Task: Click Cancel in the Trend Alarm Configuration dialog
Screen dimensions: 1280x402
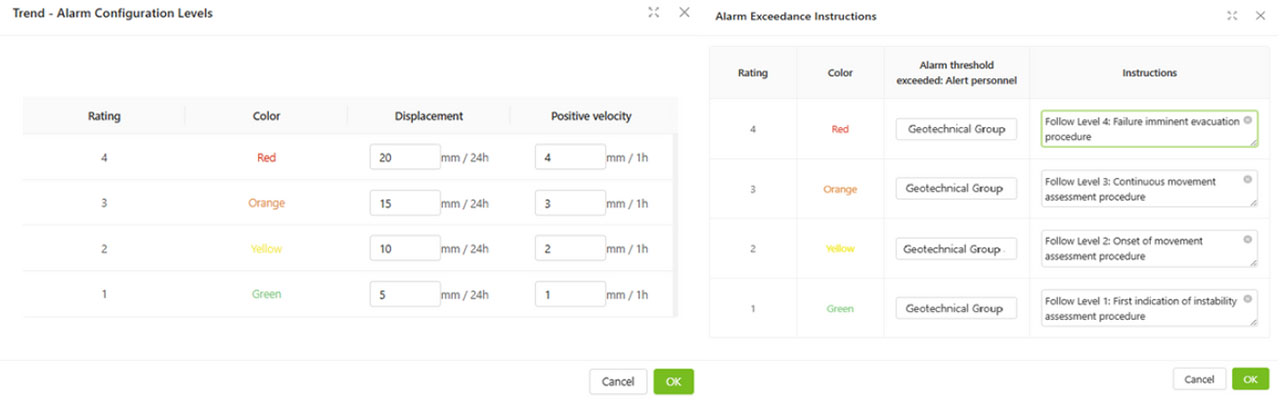Action: pyautogui.click(x=618, y=381)
